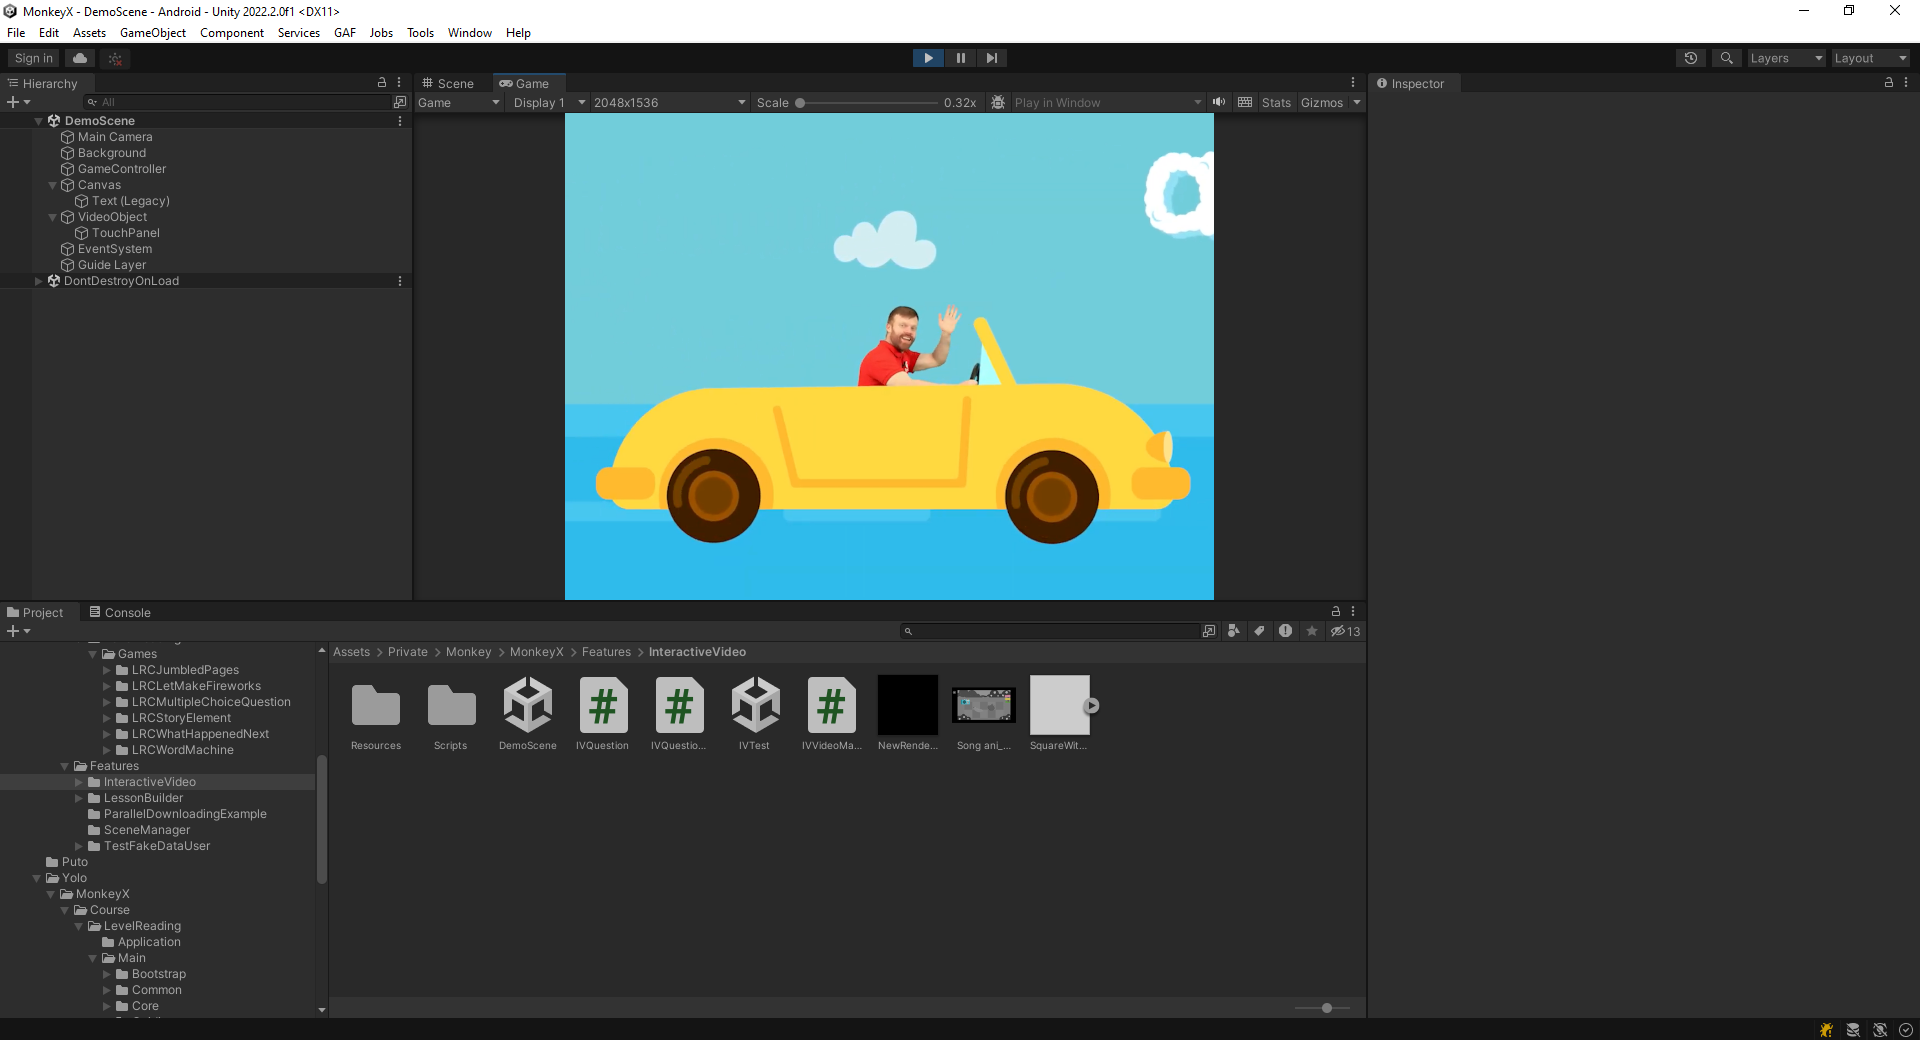Select the IVQuestion script asset
The height and width of the screenshot is (1040, 1920).
(603, 714)
